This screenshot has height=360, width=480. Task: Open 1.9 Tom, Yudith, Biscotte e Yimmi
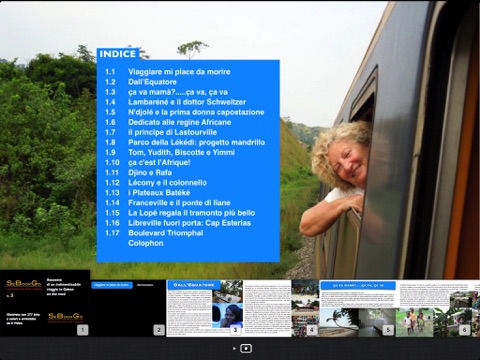[170, 152]
